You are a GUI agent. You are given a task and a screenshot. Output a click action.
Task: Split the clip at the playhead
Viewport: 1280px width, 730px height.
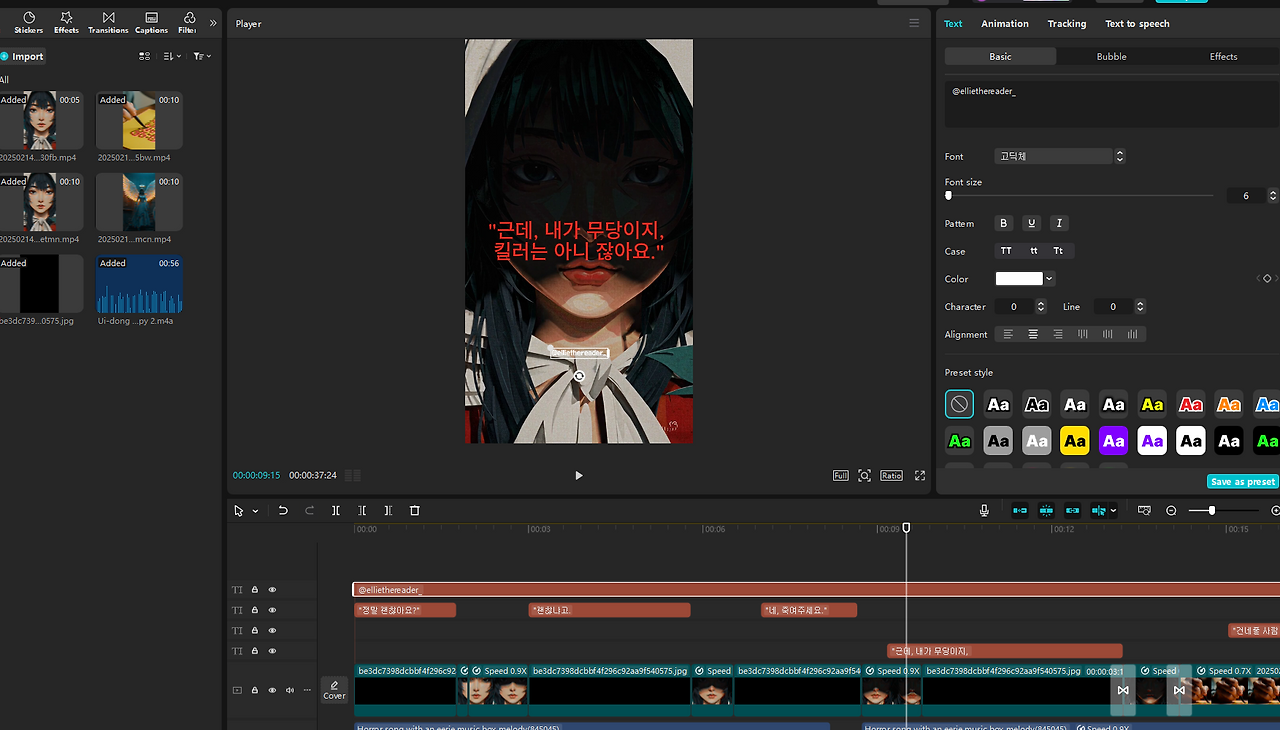click(x=336, y=510)
